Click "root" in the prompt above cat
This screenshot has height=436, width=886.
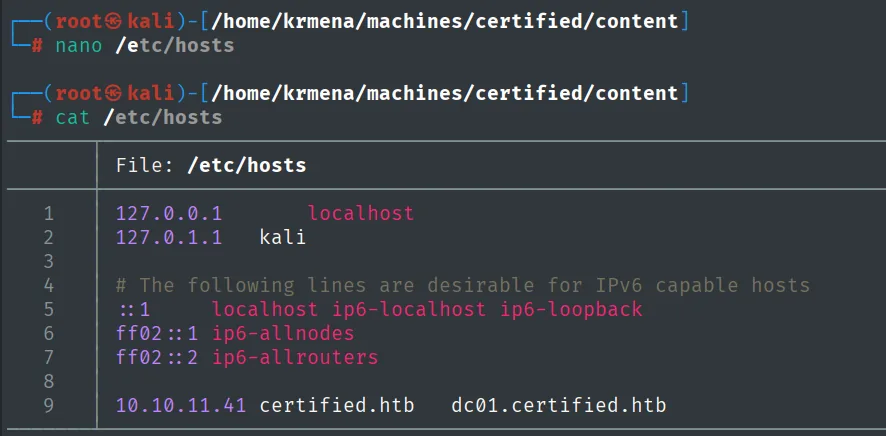tap(79, 93)
